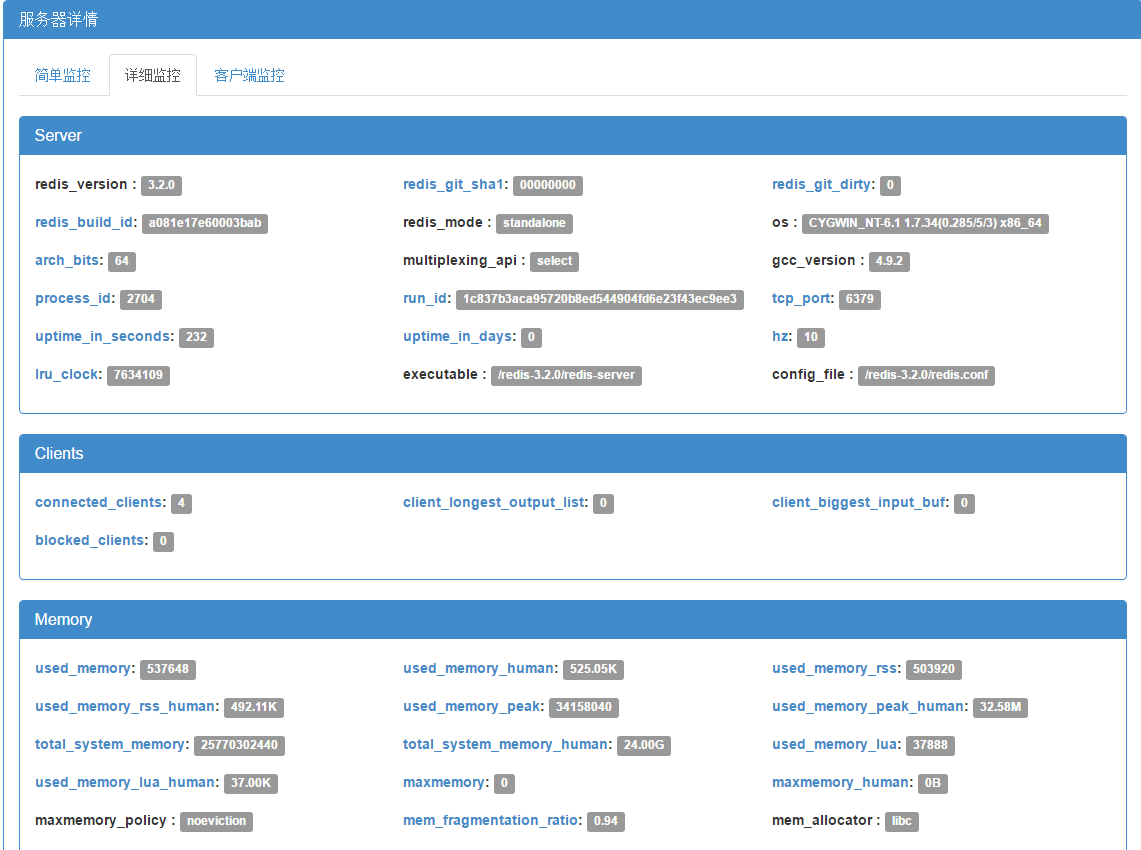Click the redis_build_id link
Viewport: 1141px width, 850px height.
[x=84, y=222]
